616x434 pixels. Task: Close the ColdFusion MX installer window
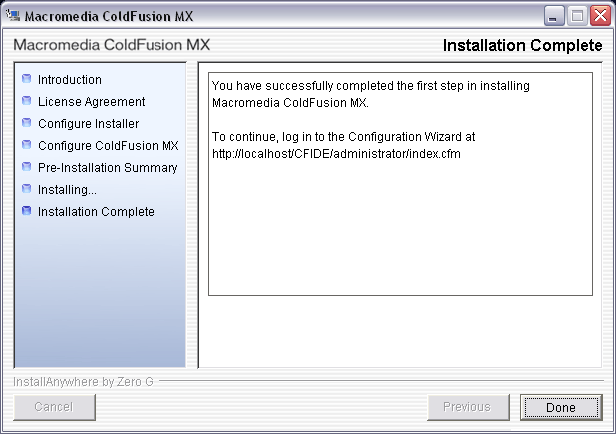point(598,16)
